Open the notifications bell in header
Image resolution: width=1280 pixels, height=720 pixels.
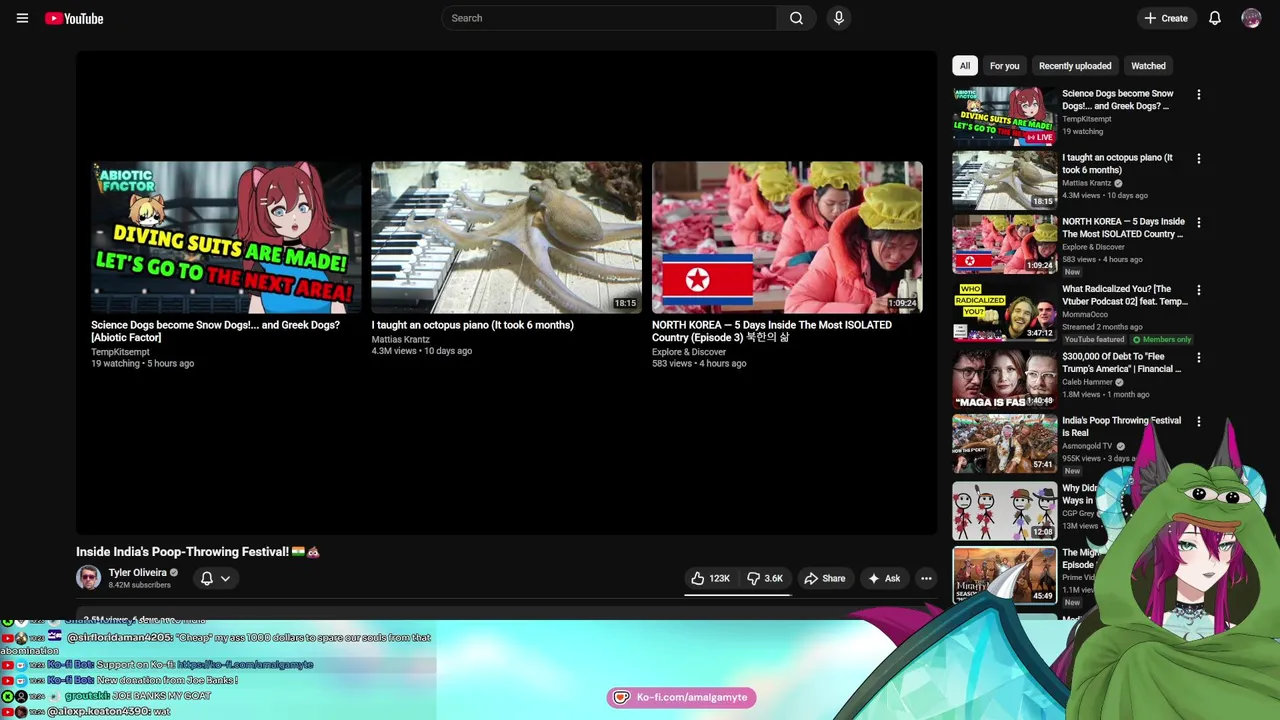1215,18
